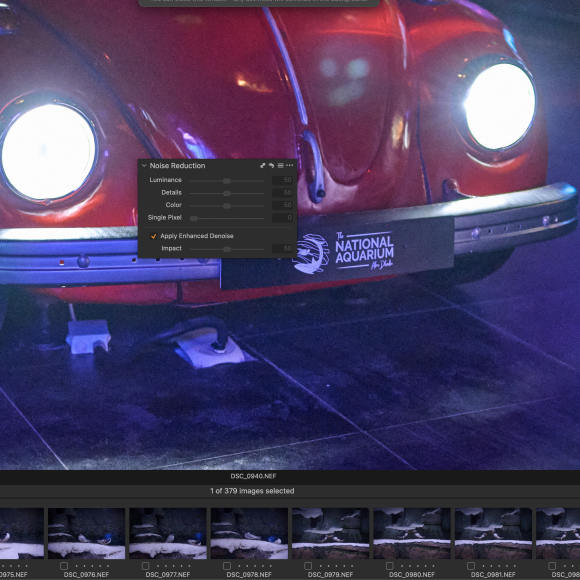Click the star rating dots under DSC_0978.NEF
The height and width of the screenshot is (580, 580).
tap(255, 566)
